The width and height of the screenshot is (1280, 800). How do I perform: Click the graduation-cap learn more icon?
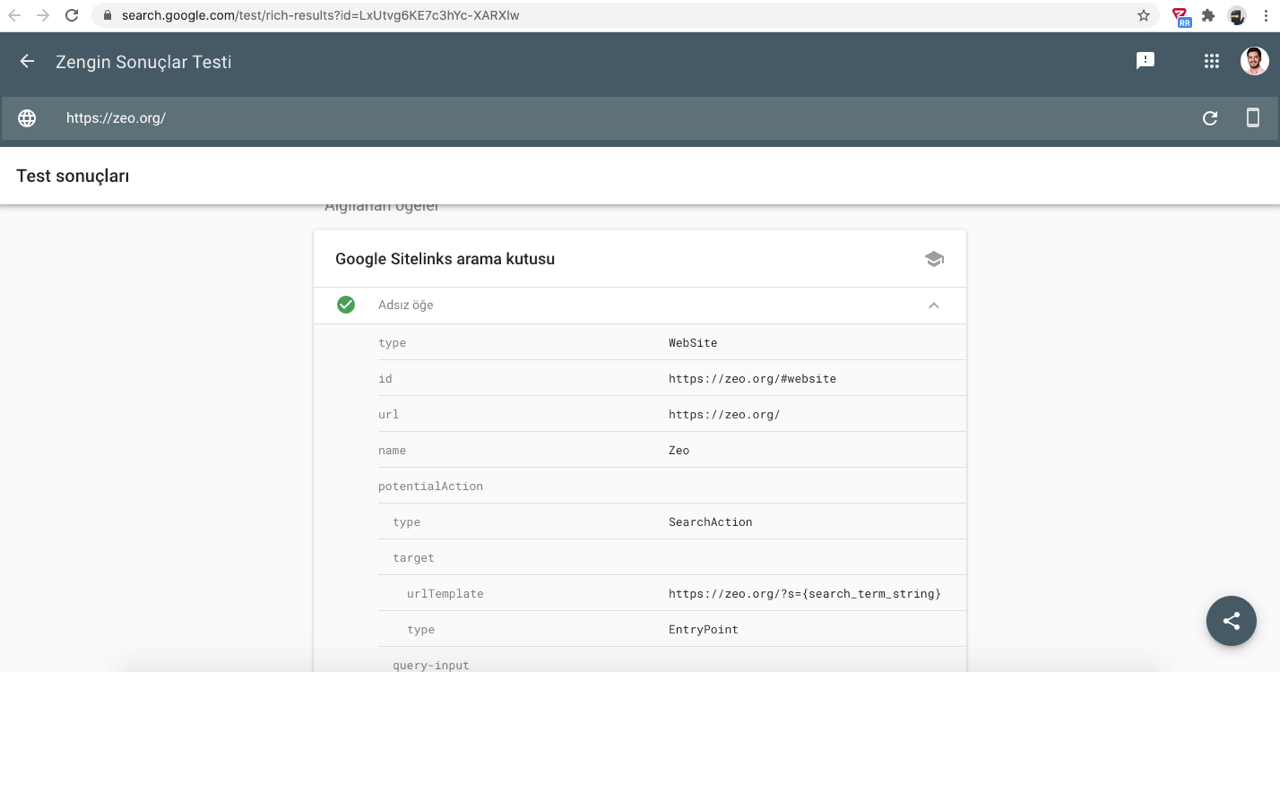pyautogui.click(x=934, y=258)
